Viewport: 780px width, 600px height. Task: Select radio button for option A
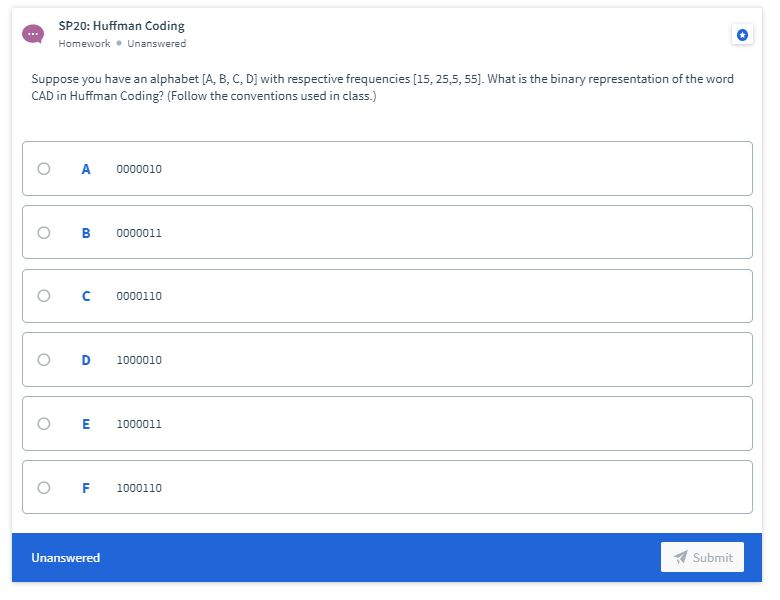44,169
